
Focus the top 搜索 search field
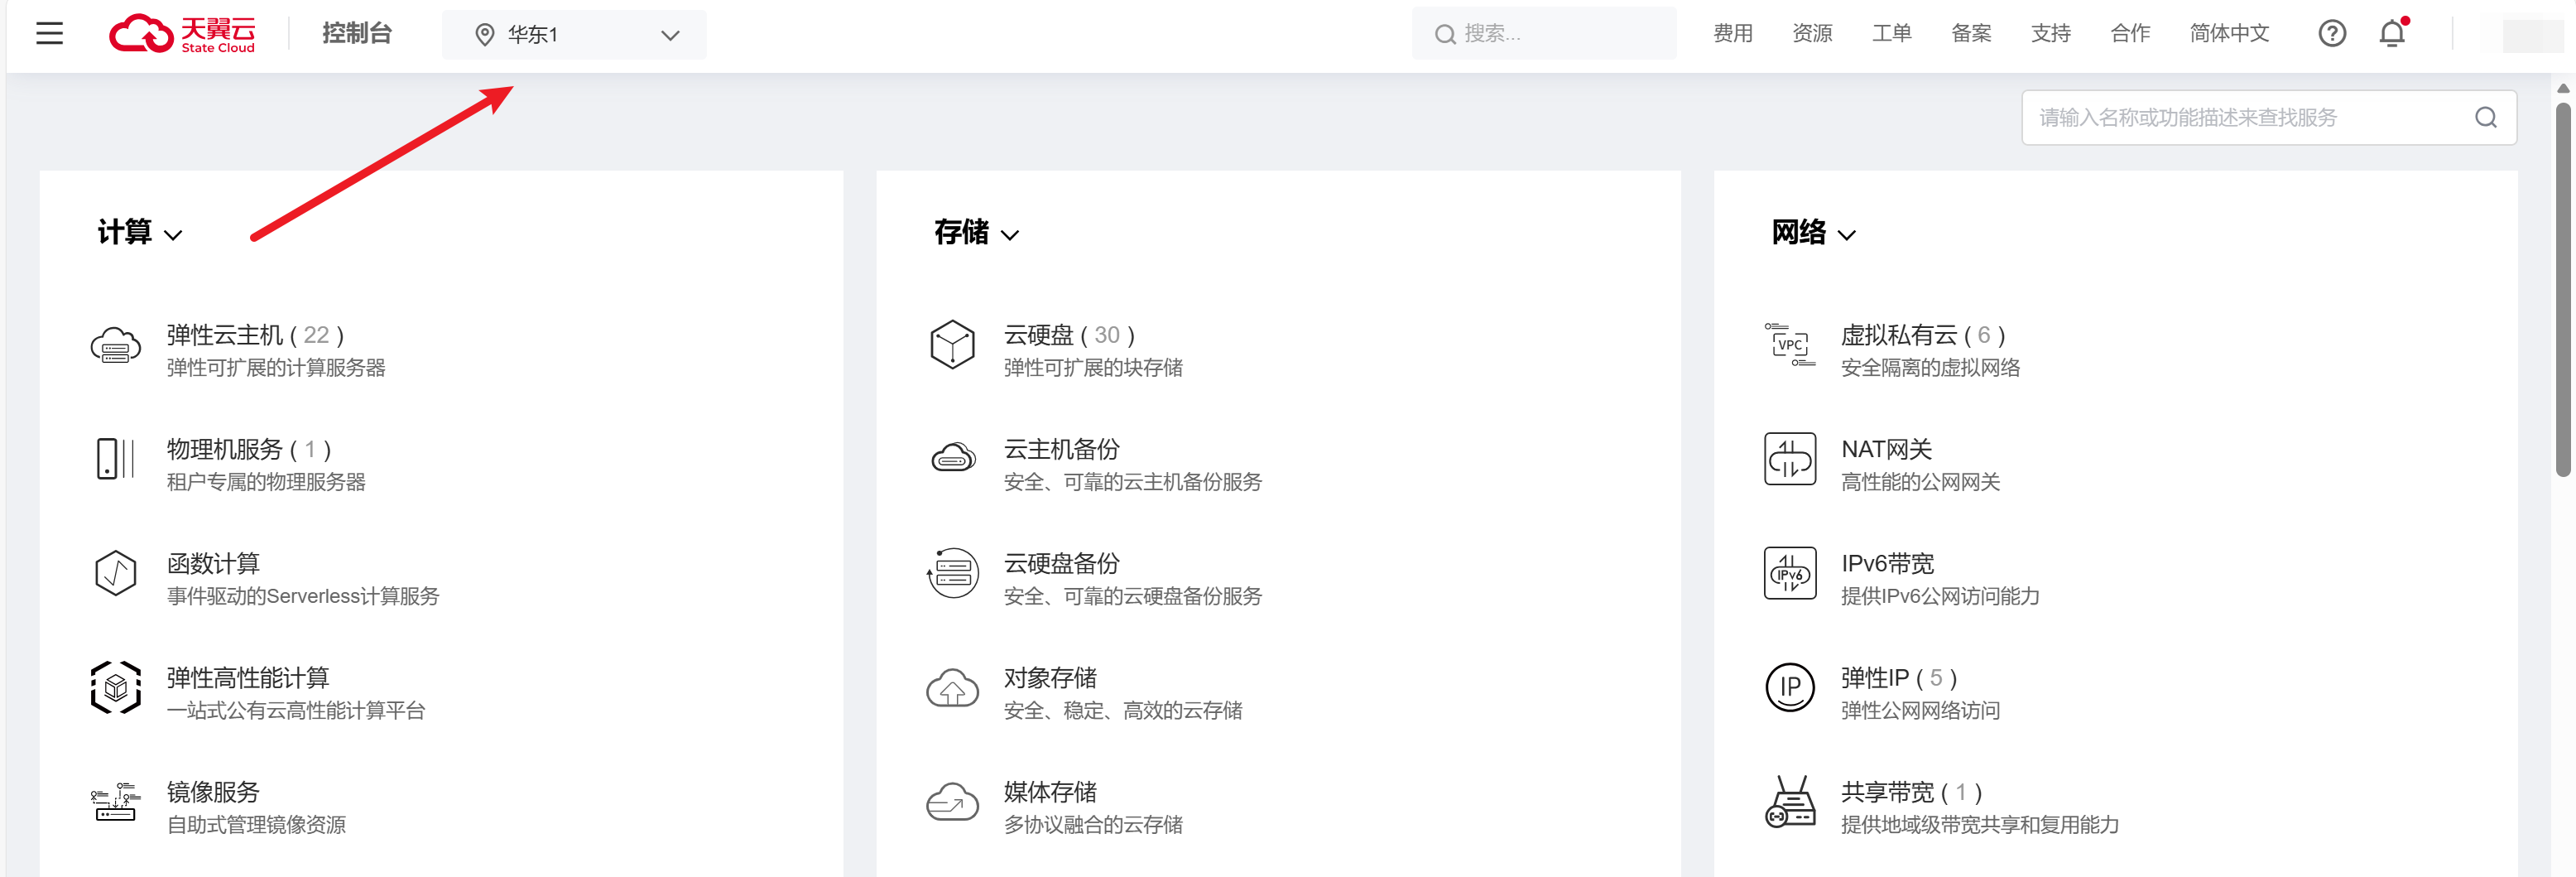point(1544,34)
